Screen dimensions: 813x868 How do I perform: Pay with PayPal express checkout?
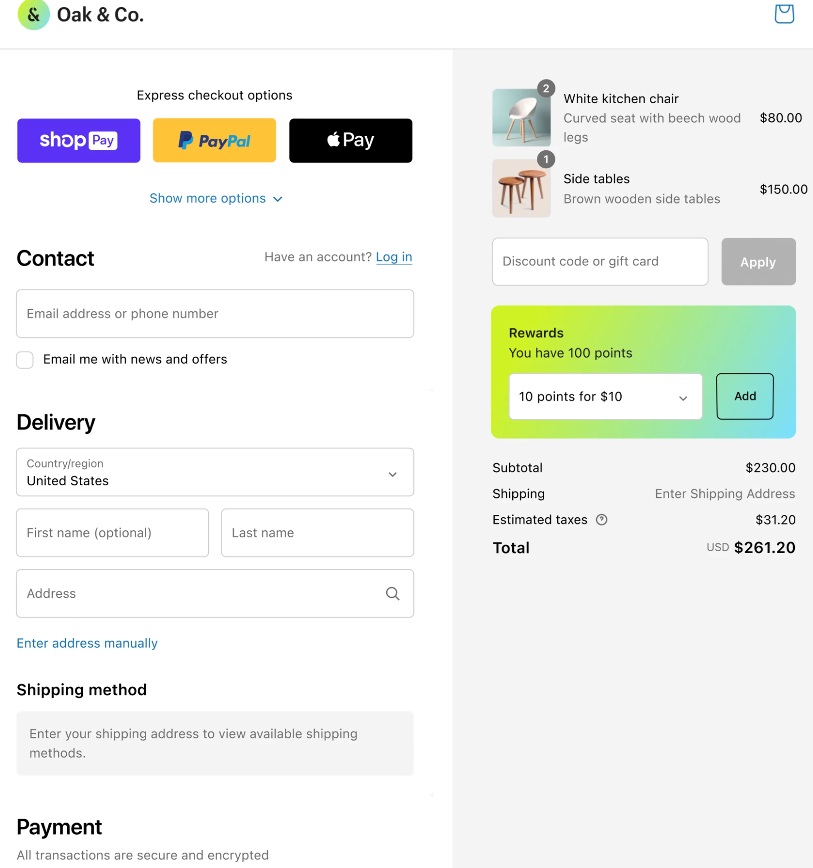tap(214, 141)
